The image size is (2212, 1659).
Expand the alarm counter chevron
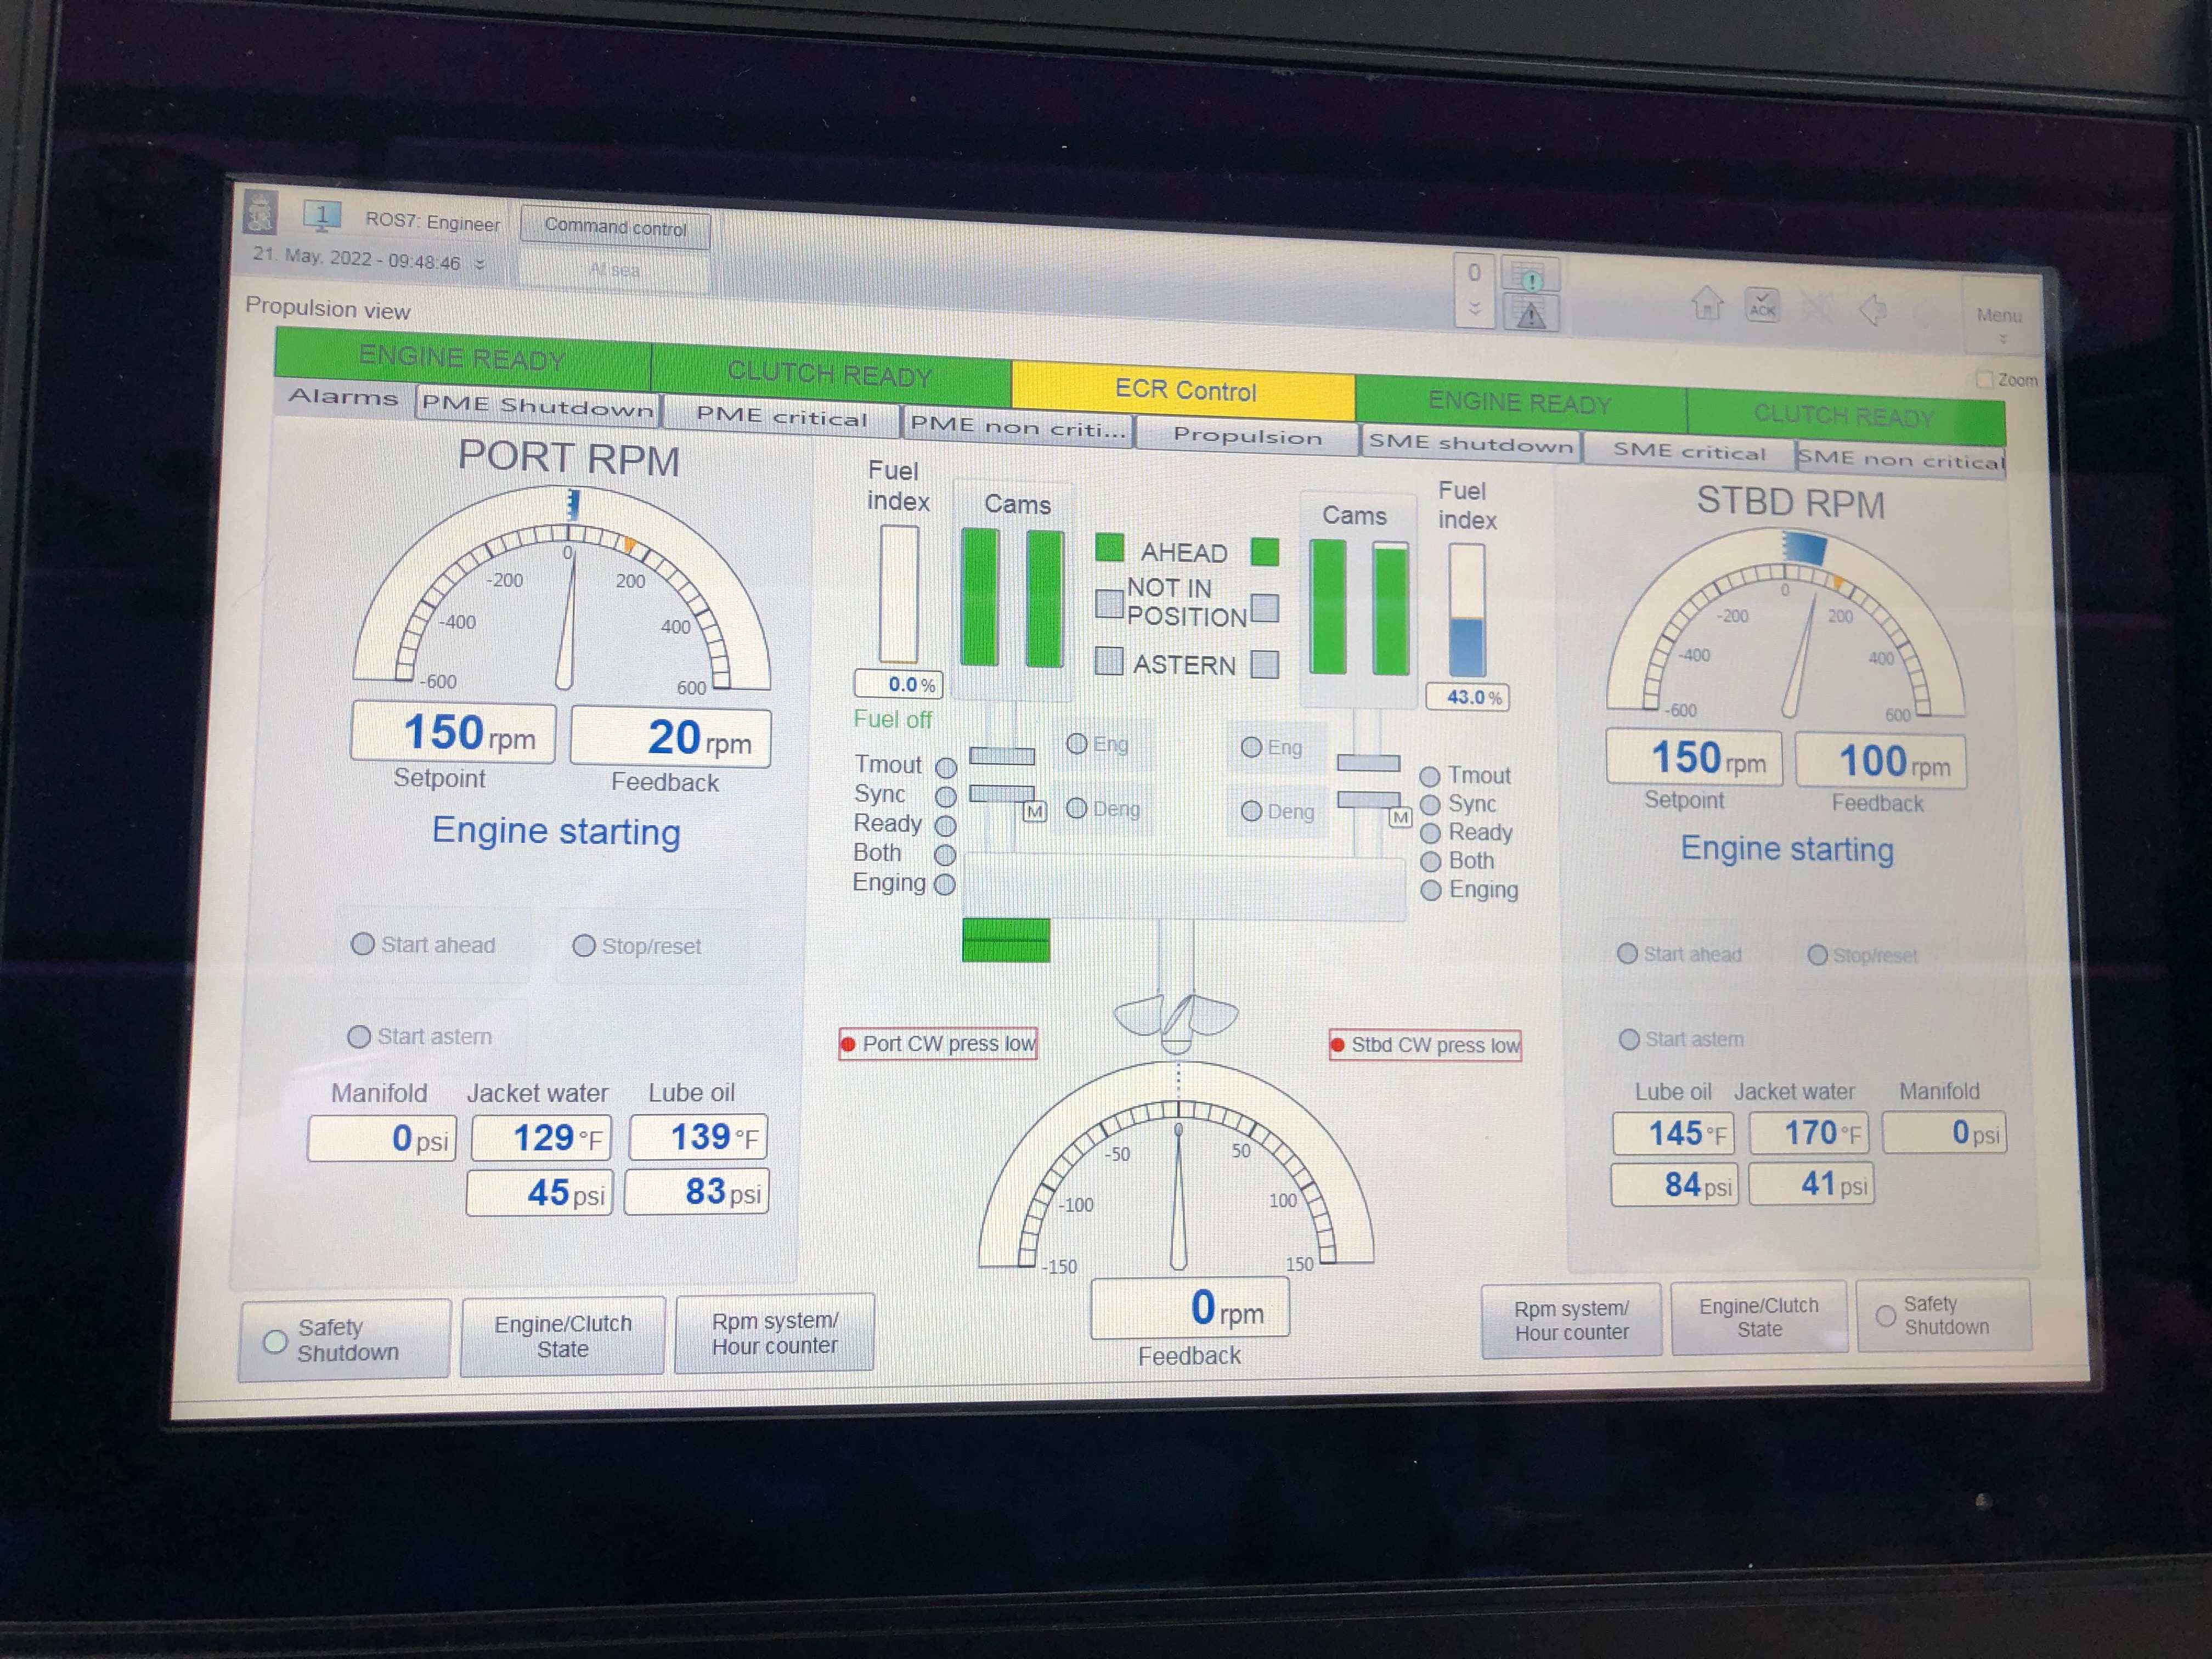coord(1474,308)
